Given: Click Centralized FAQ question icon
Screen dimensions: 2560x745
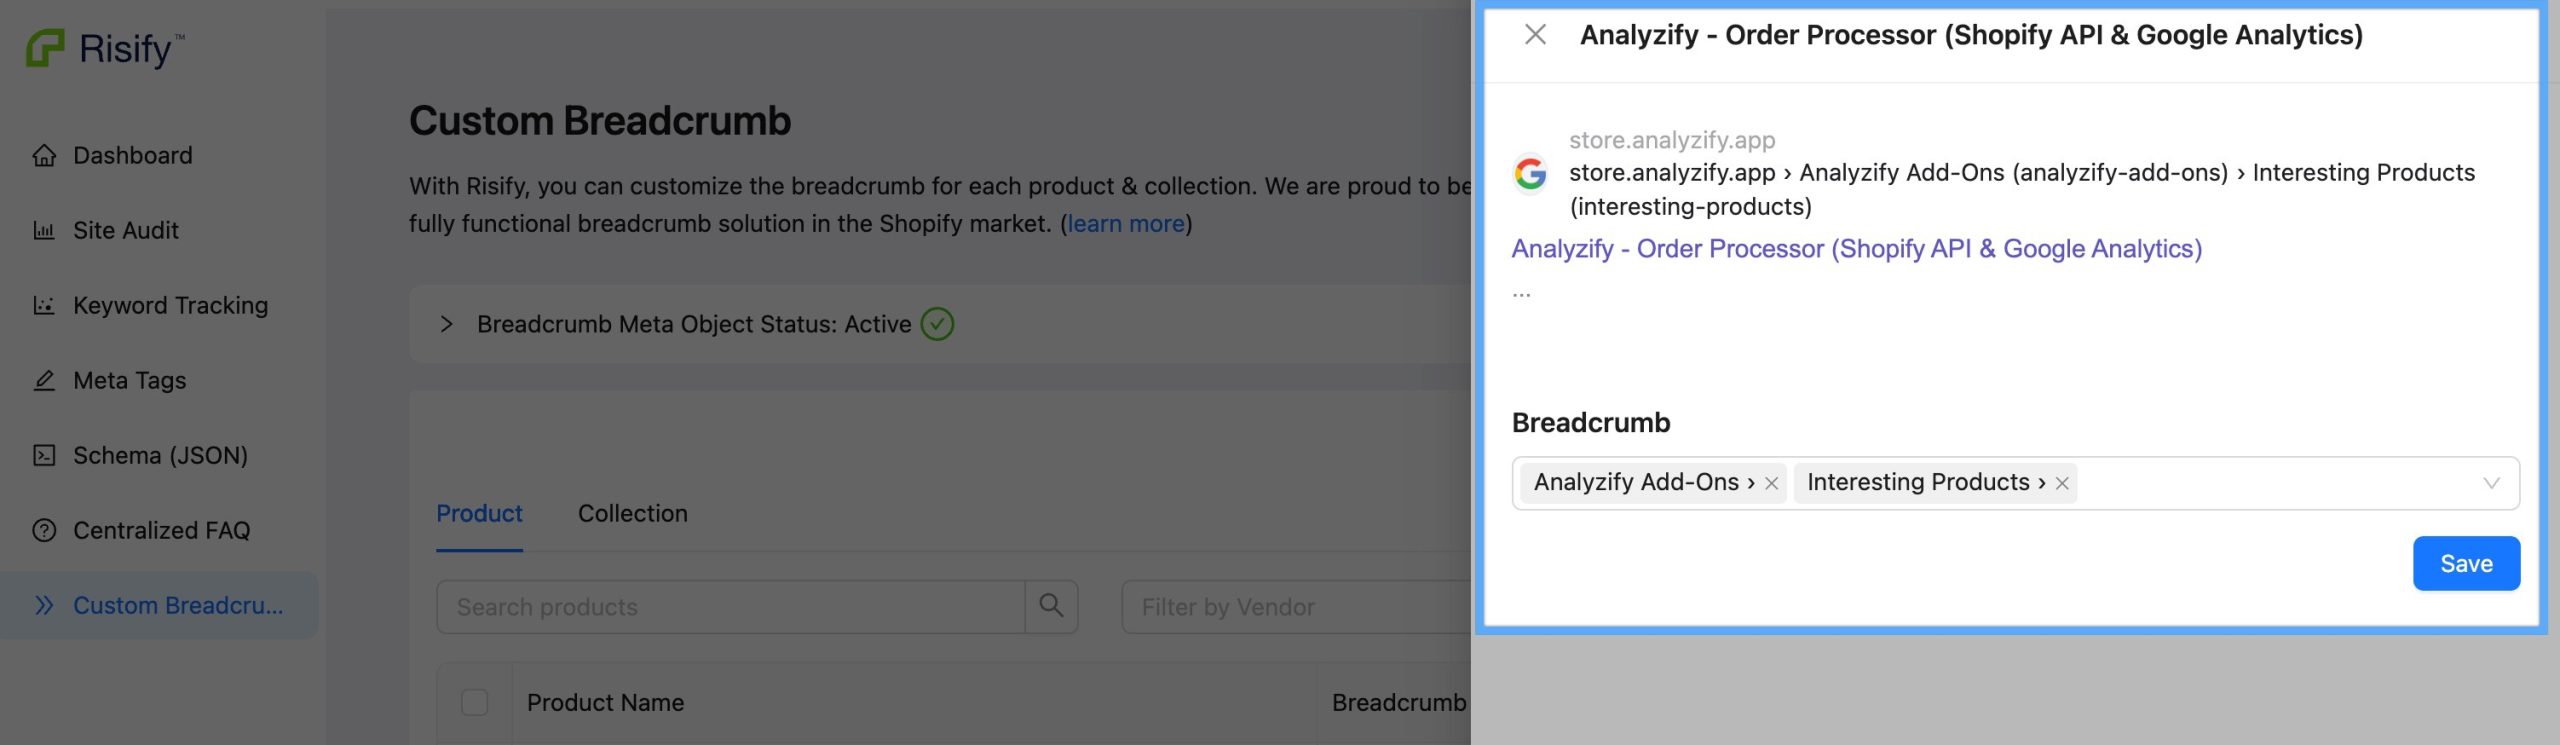Looking at the screenshot, I should (44, 530).
